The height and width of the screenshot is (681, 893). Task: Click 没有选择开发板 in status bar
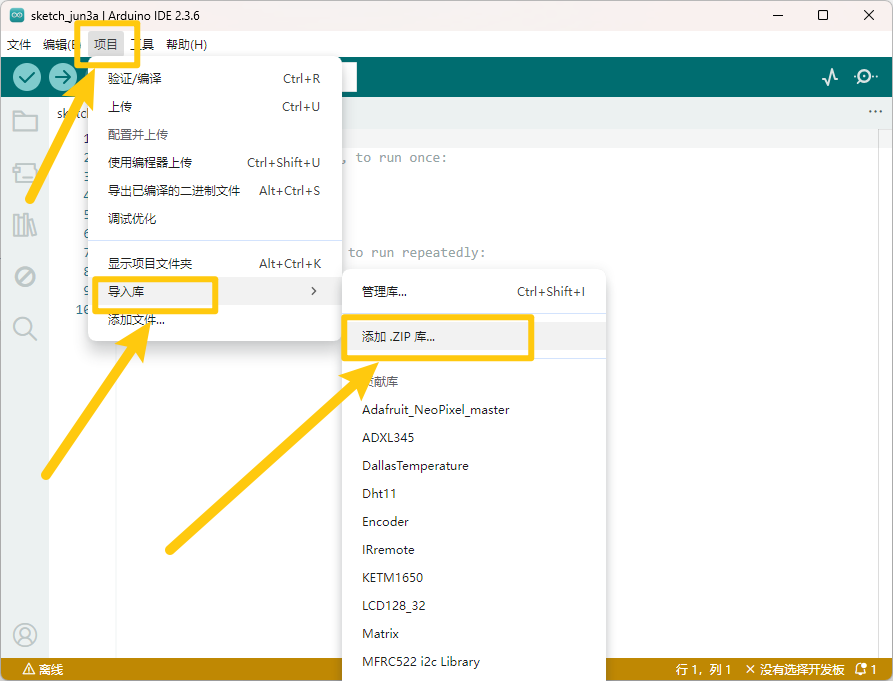pyautogui.click(x=794, y=670)
